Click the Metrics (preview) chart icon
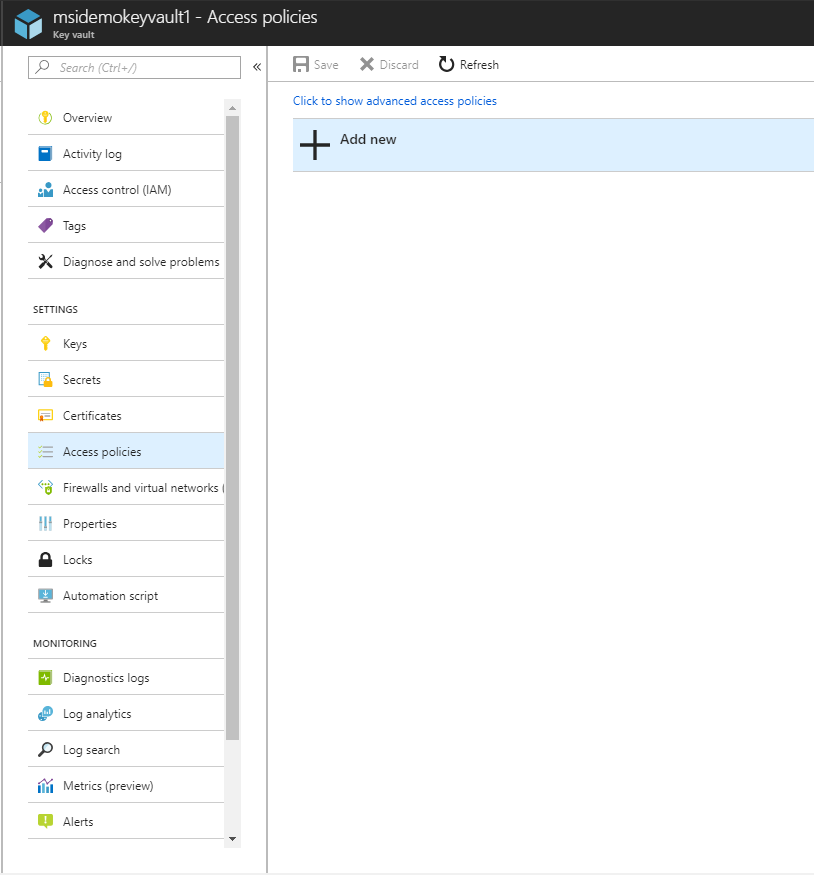This screenshot has height=875, width=814. coord(45,786)
